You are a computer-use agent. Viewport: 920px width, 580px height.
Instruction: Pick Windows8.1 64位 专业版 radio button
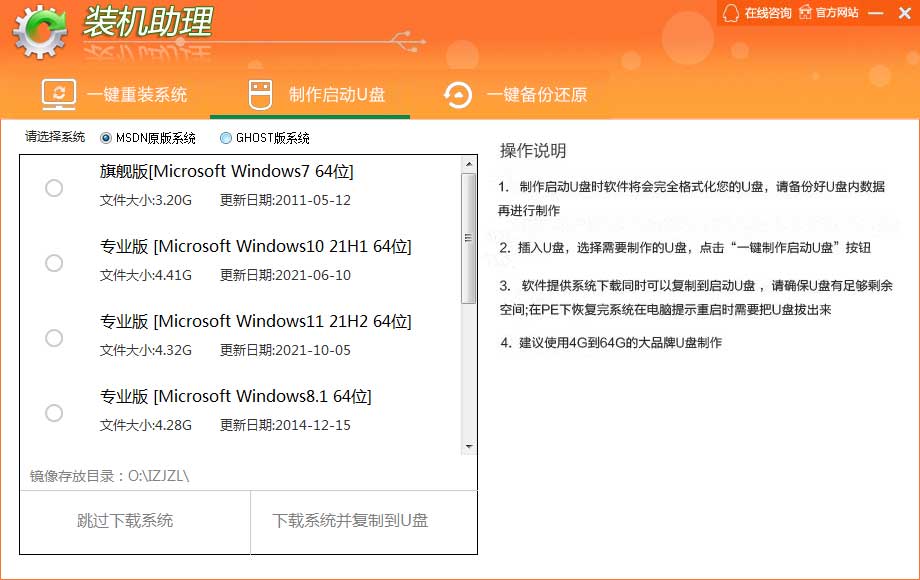tap(54, 413)
